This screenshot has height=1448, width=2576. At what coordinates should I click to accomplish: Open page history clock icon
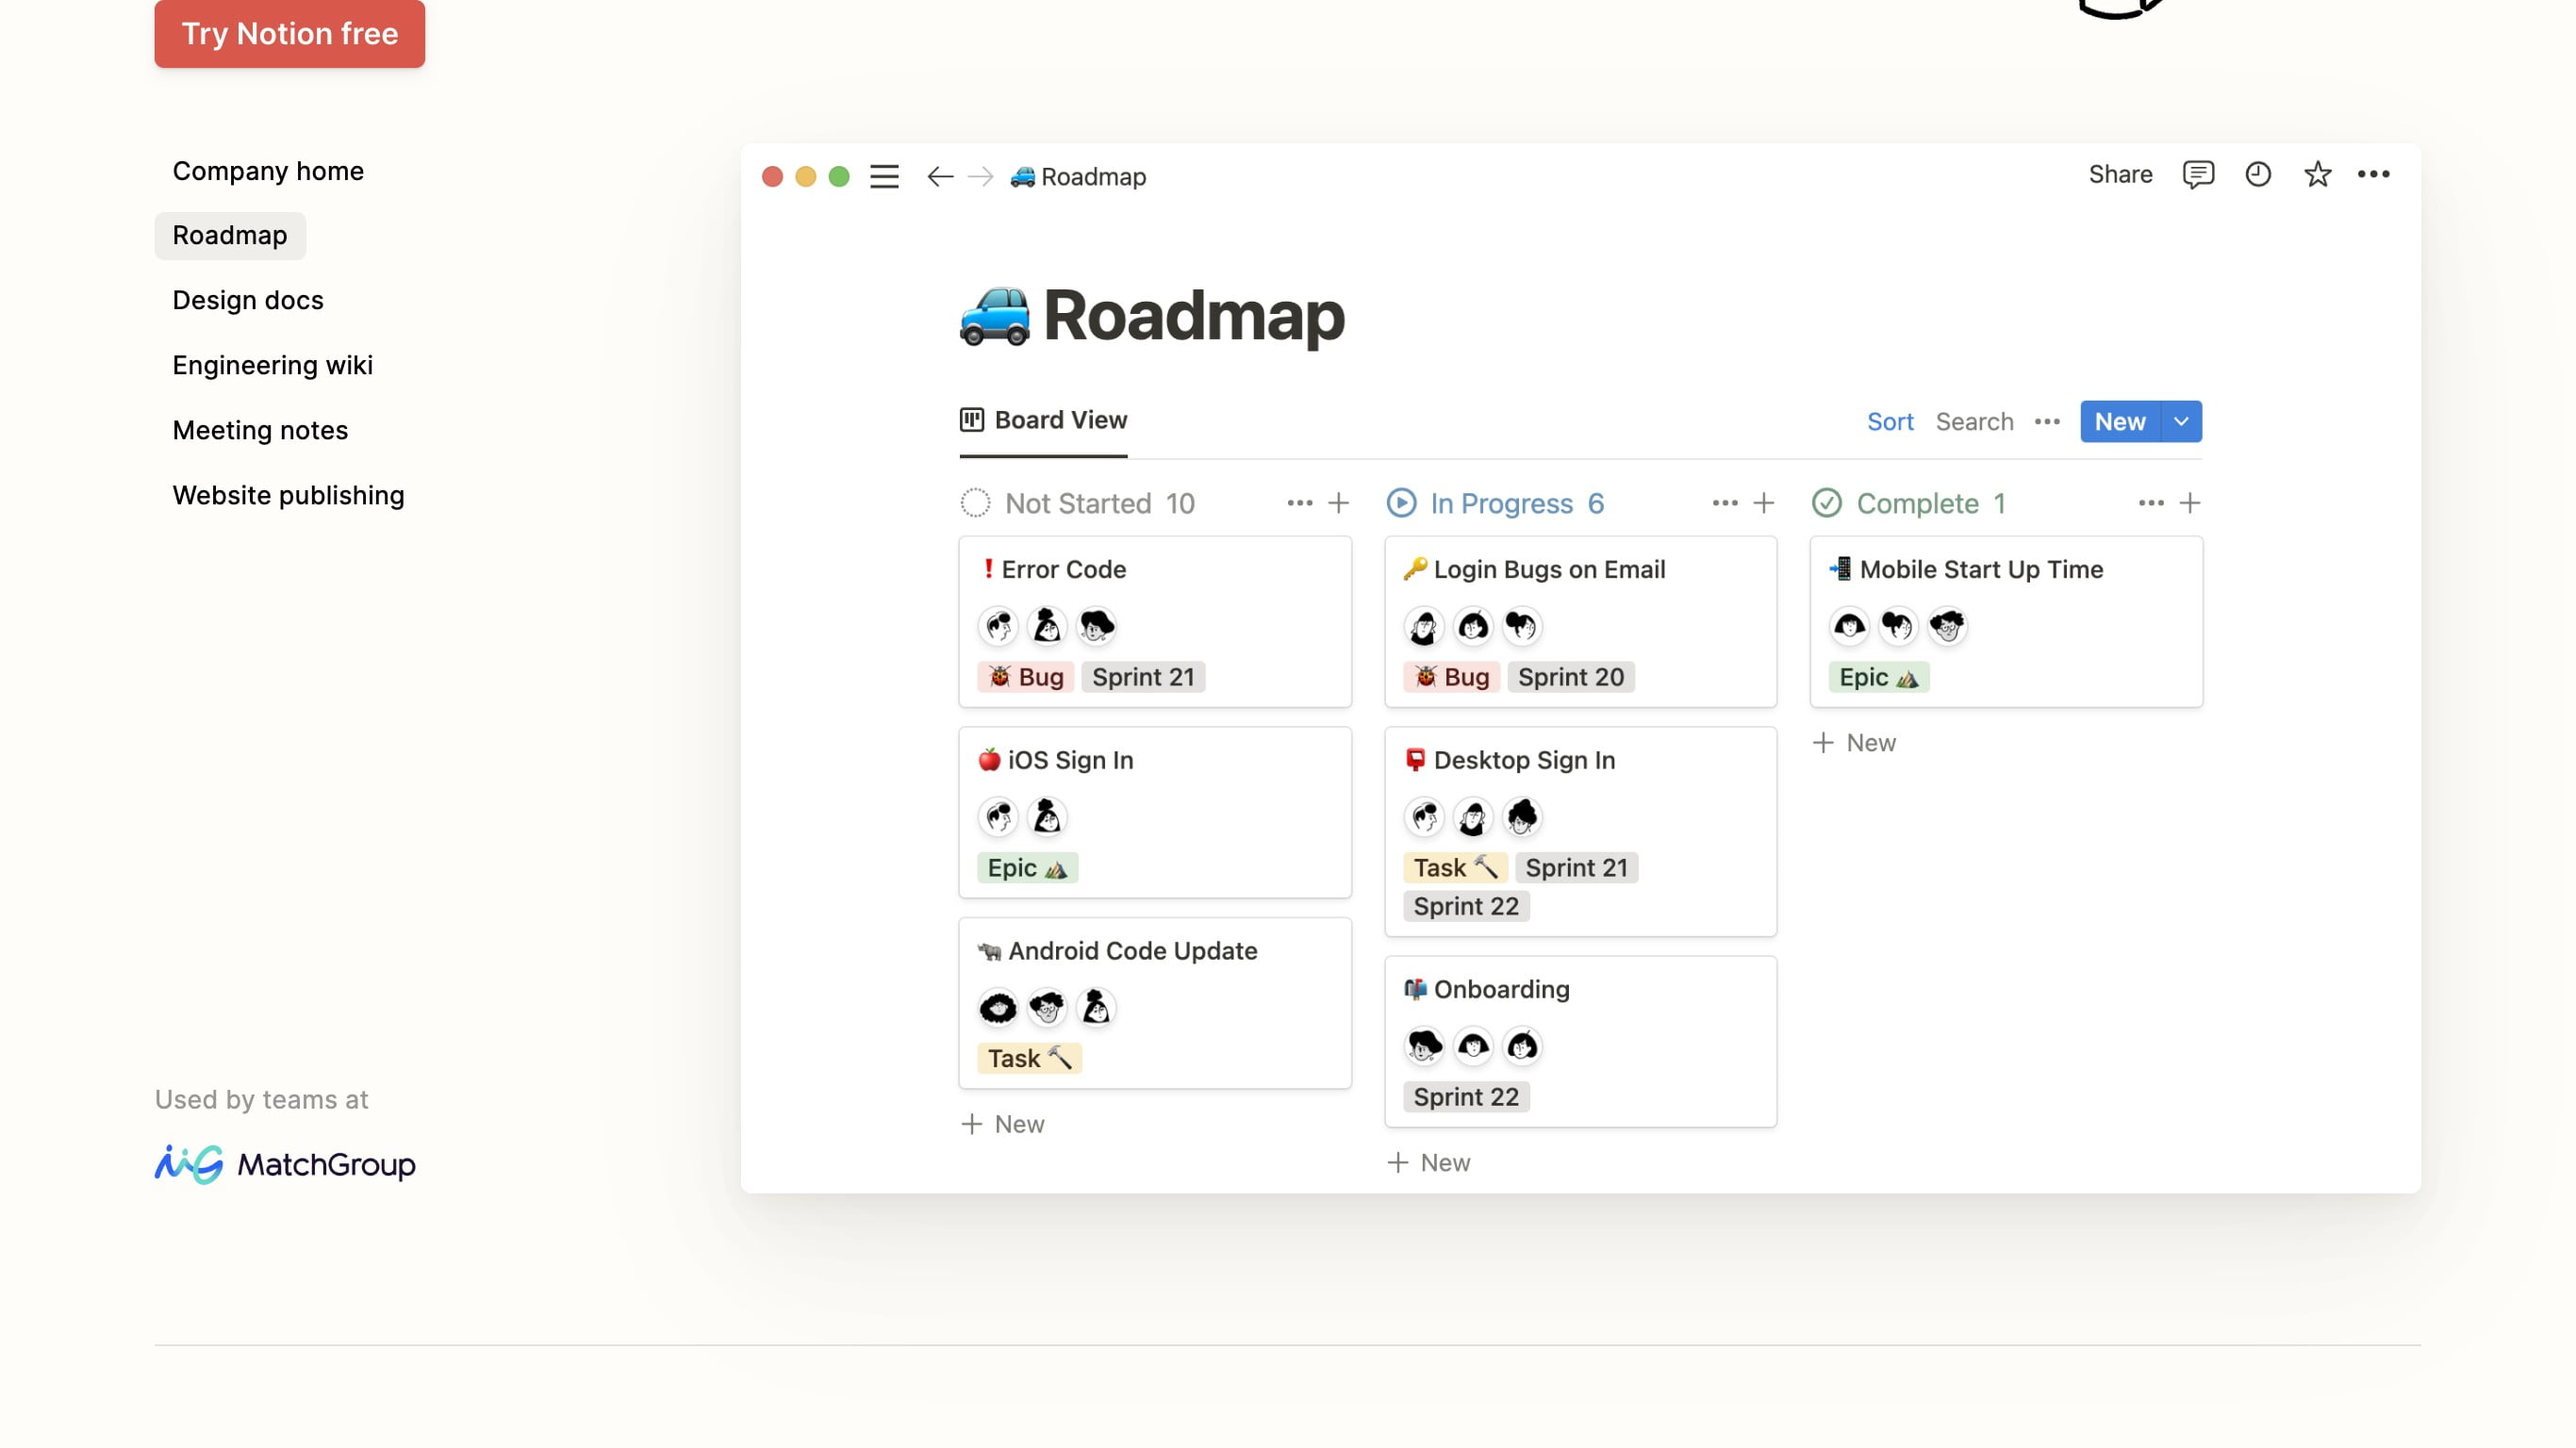point(2258,174)
